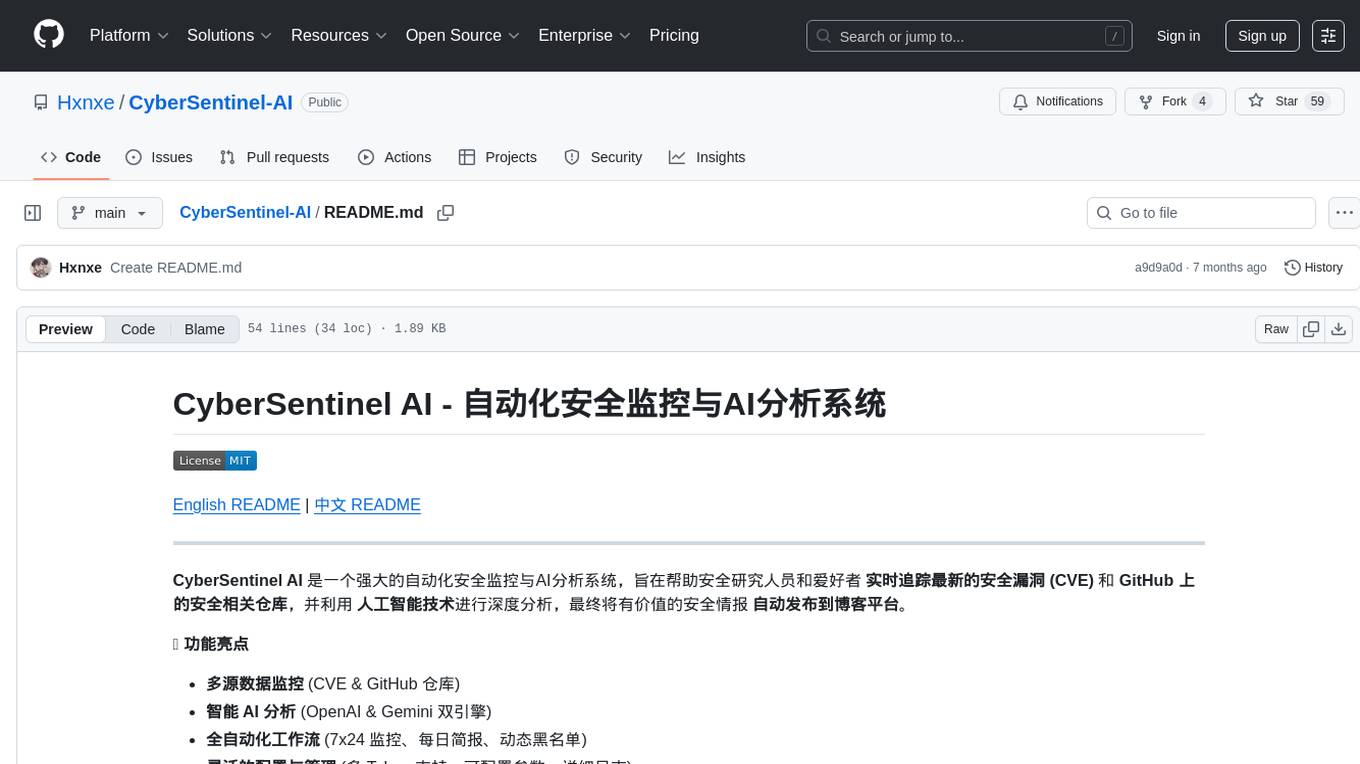The height and width of the screenshot is (764, 1360).
Task: Open the Security tab
Action: [x=603, y=157]
